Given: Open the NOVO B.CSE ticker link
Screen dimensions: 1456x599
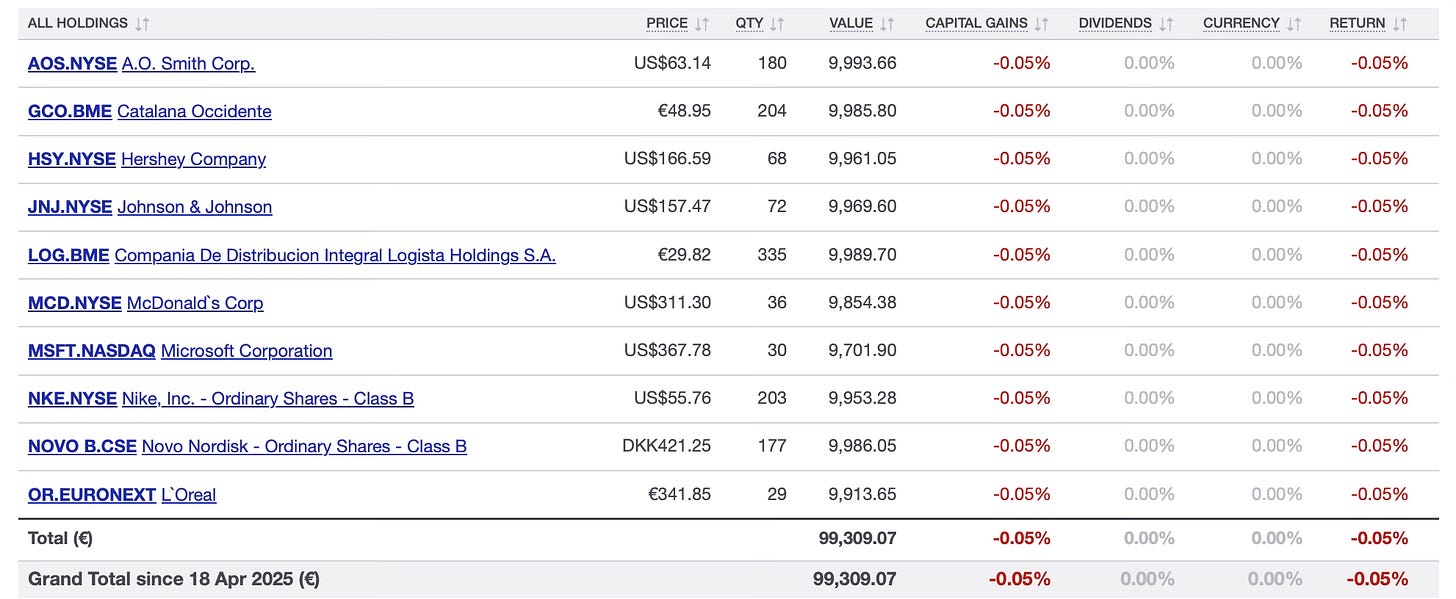Looking at the screenshot, I should coord(82,447).
